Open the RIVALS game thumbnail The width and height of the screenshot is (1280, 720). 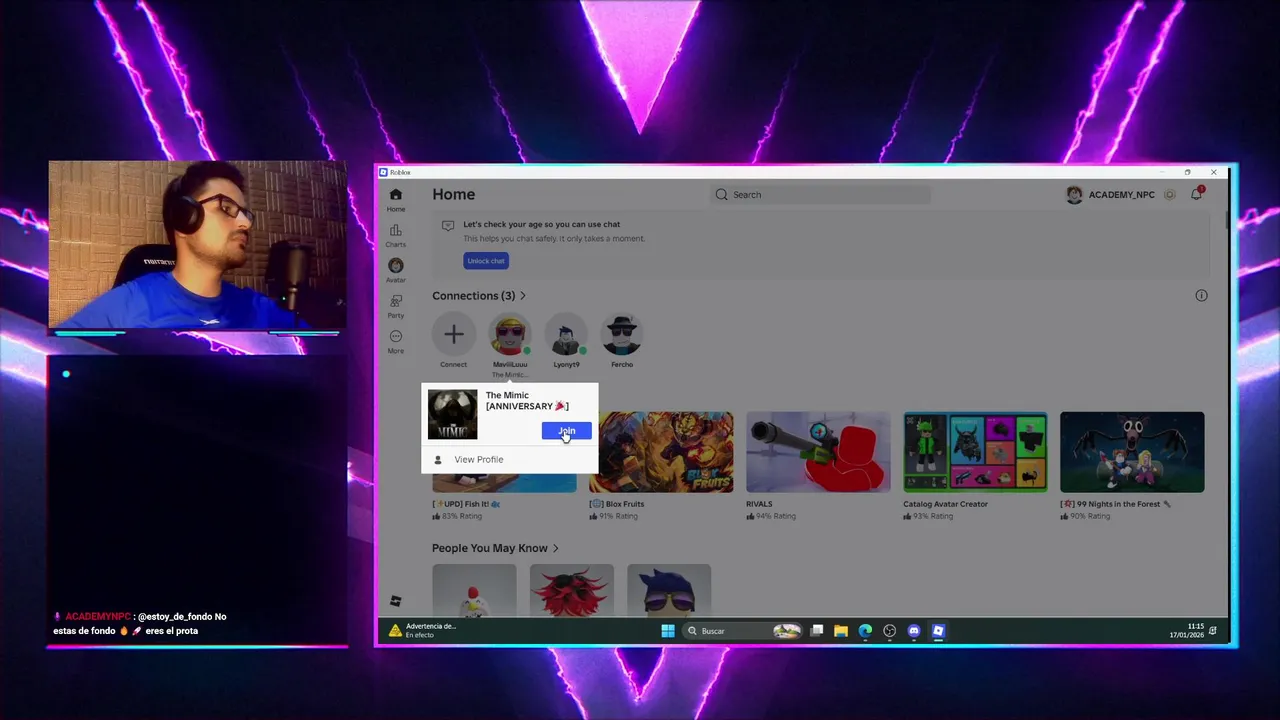pyautogui.click(x=818, y=452)
